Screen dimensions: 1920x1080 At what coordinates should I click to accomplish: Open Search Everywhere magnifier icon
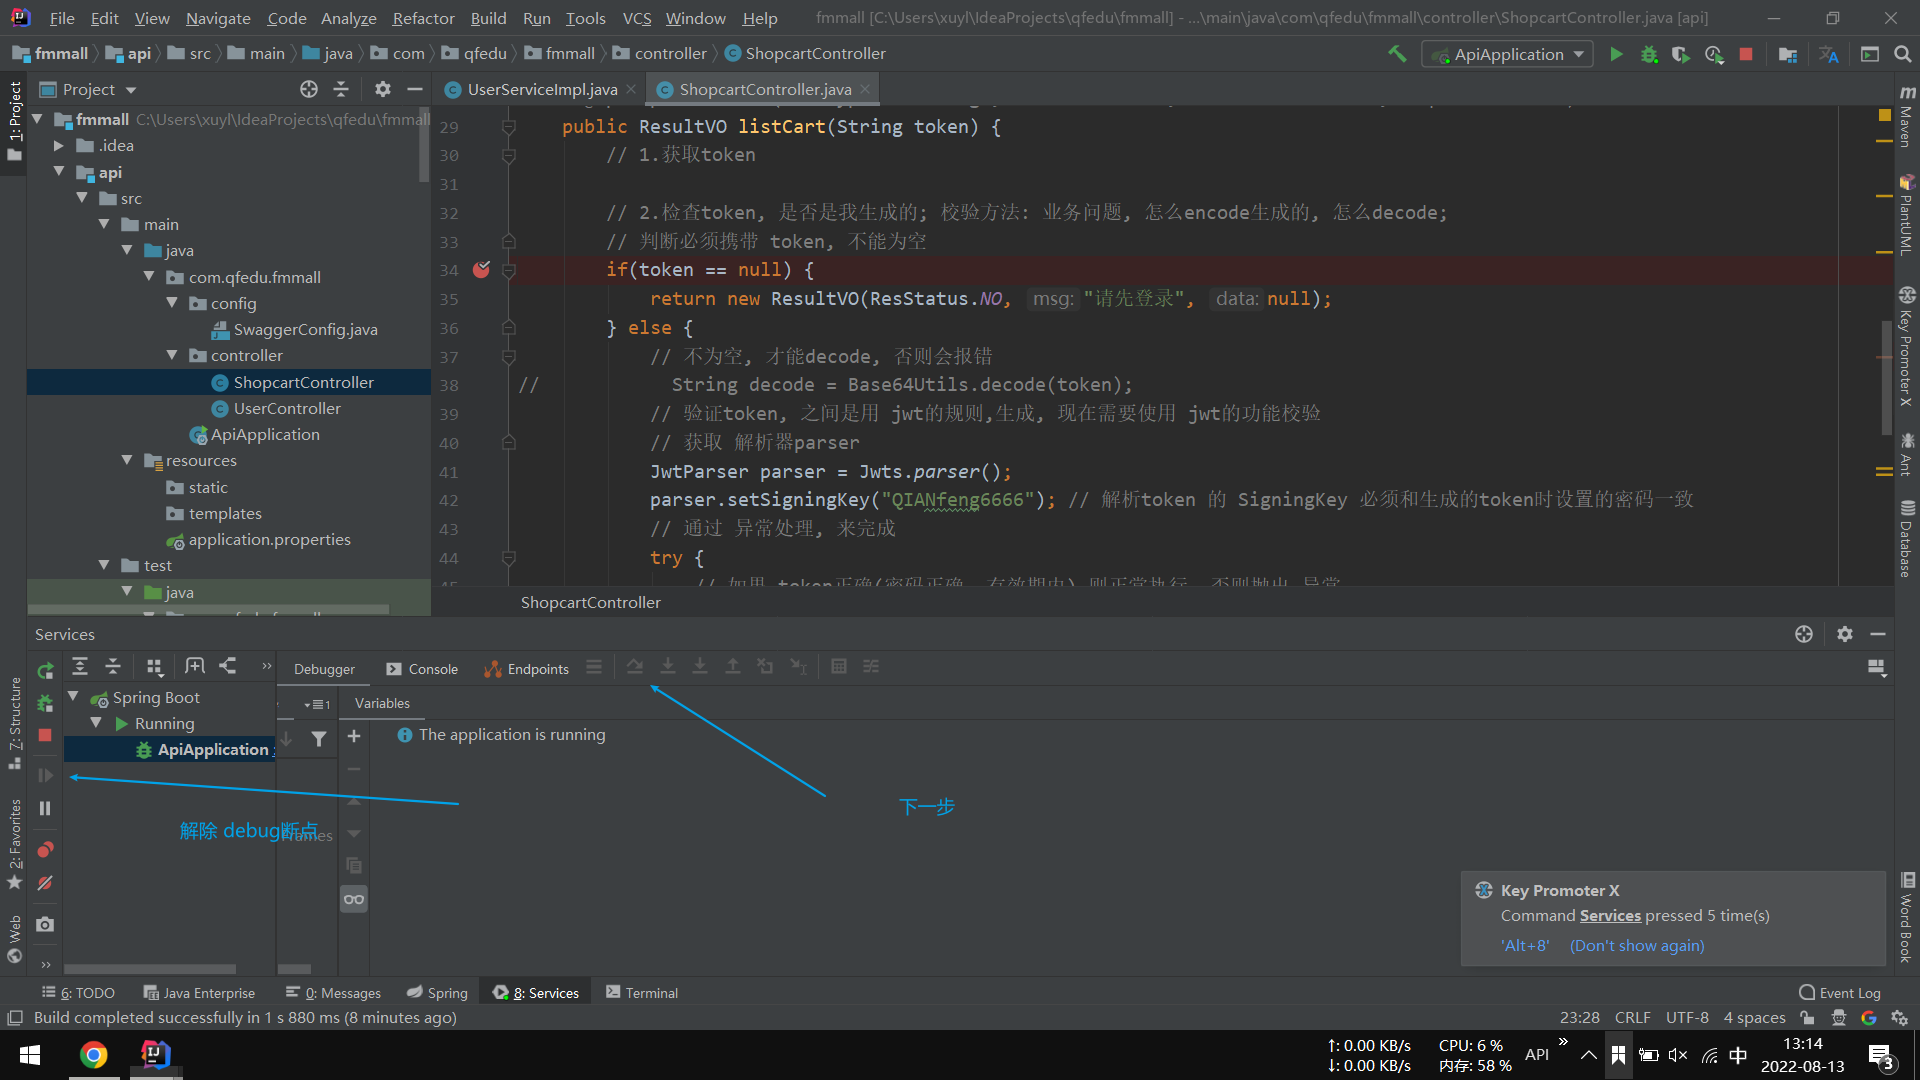(x=1902, y=54)
